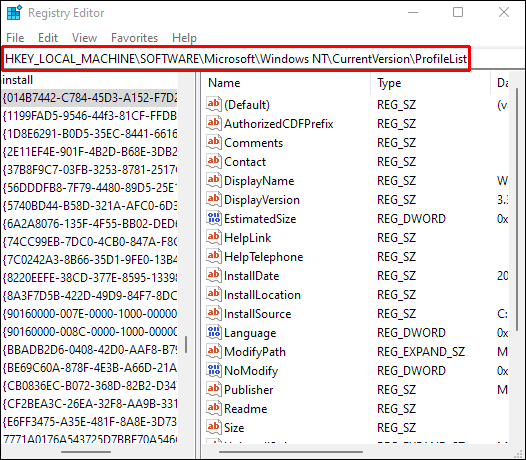Click the Contact value string icon
526x460 pixels.
(214, 161)
